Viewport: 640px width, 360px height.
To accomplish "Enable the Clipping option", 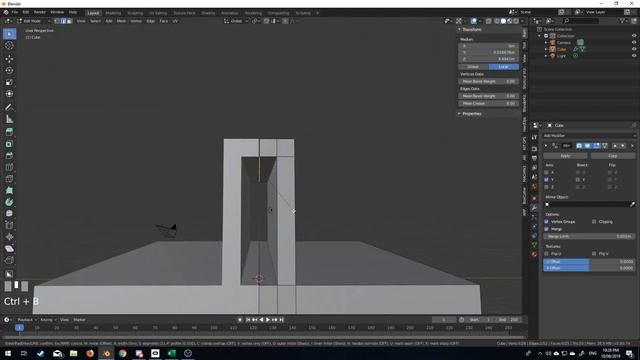I will [594, 222].
